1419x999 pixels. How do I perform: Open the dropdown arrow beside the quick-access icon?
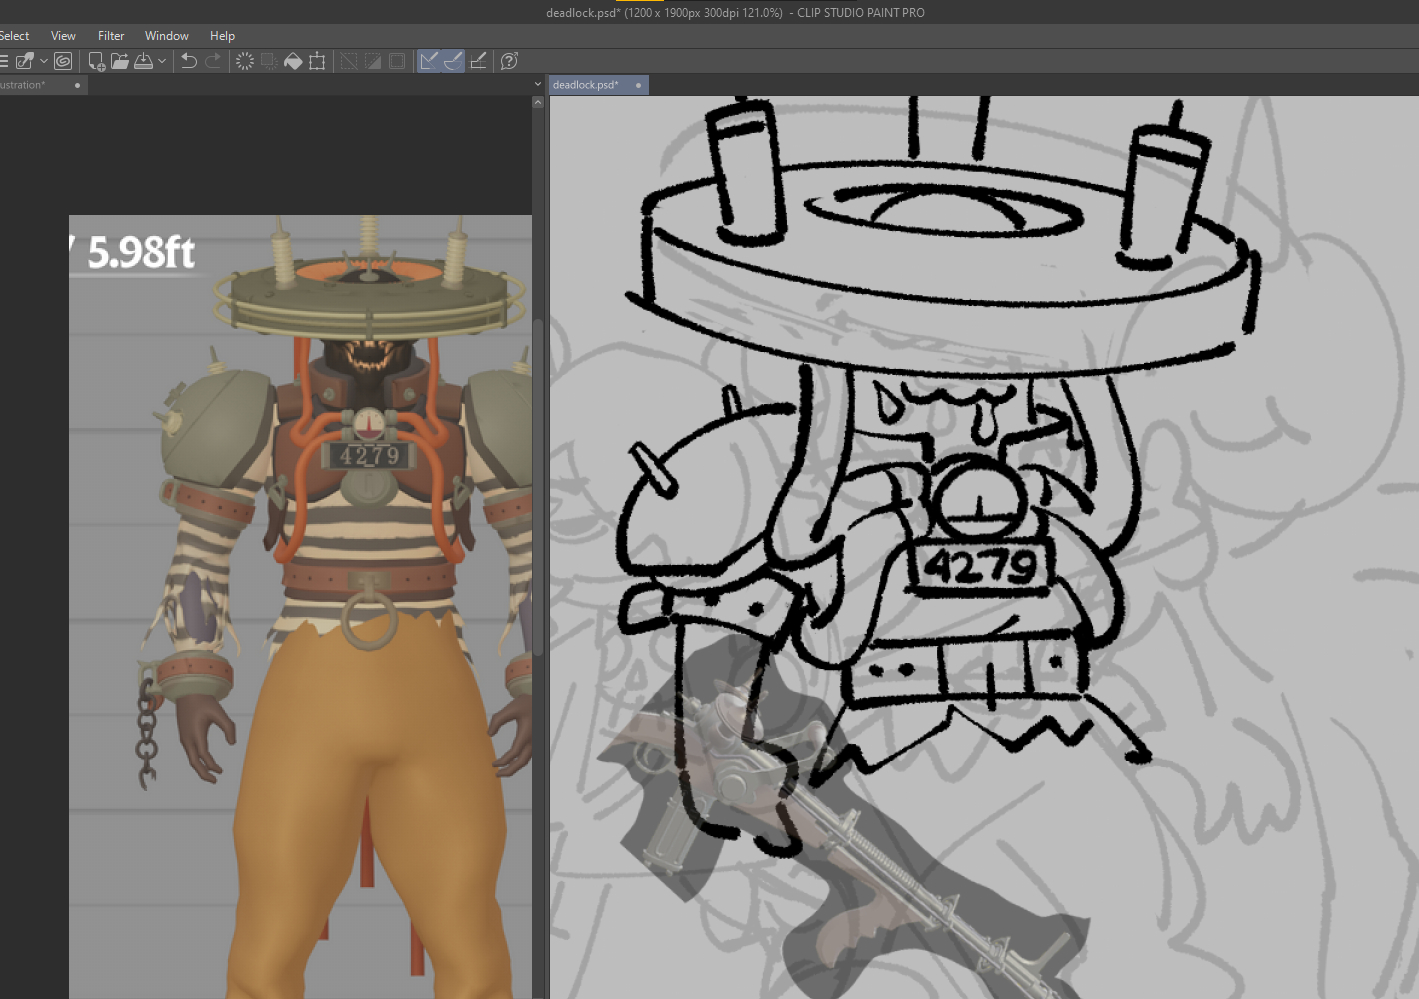44,61
